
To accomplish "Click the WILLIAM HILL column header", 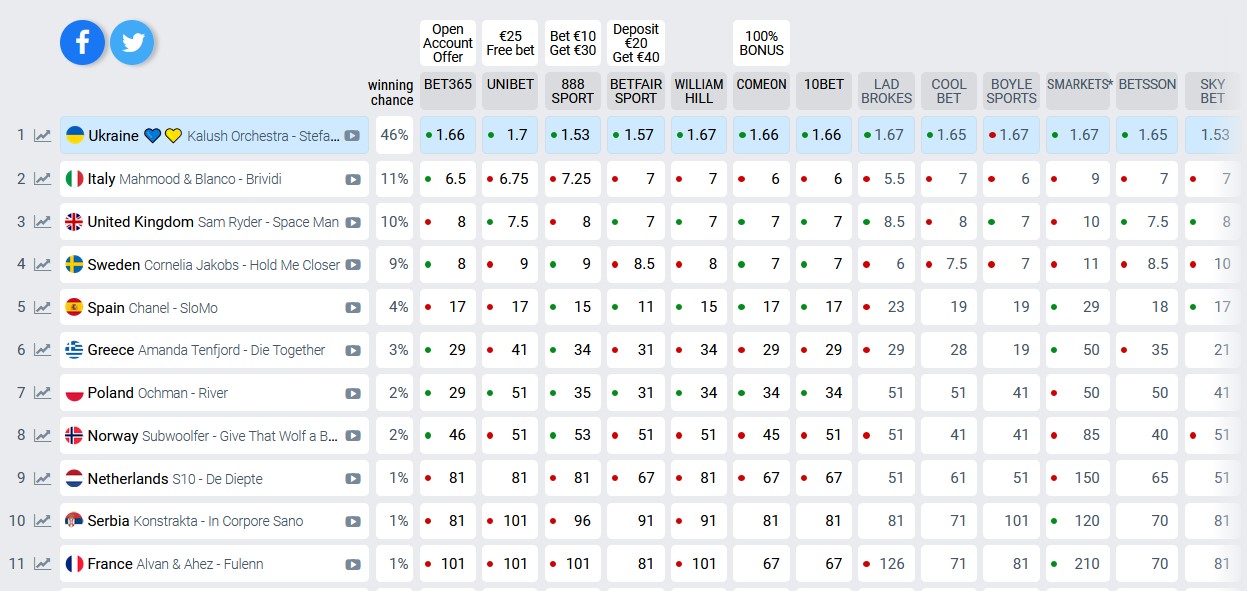I will pyautogui.click(x=699, y=91).
